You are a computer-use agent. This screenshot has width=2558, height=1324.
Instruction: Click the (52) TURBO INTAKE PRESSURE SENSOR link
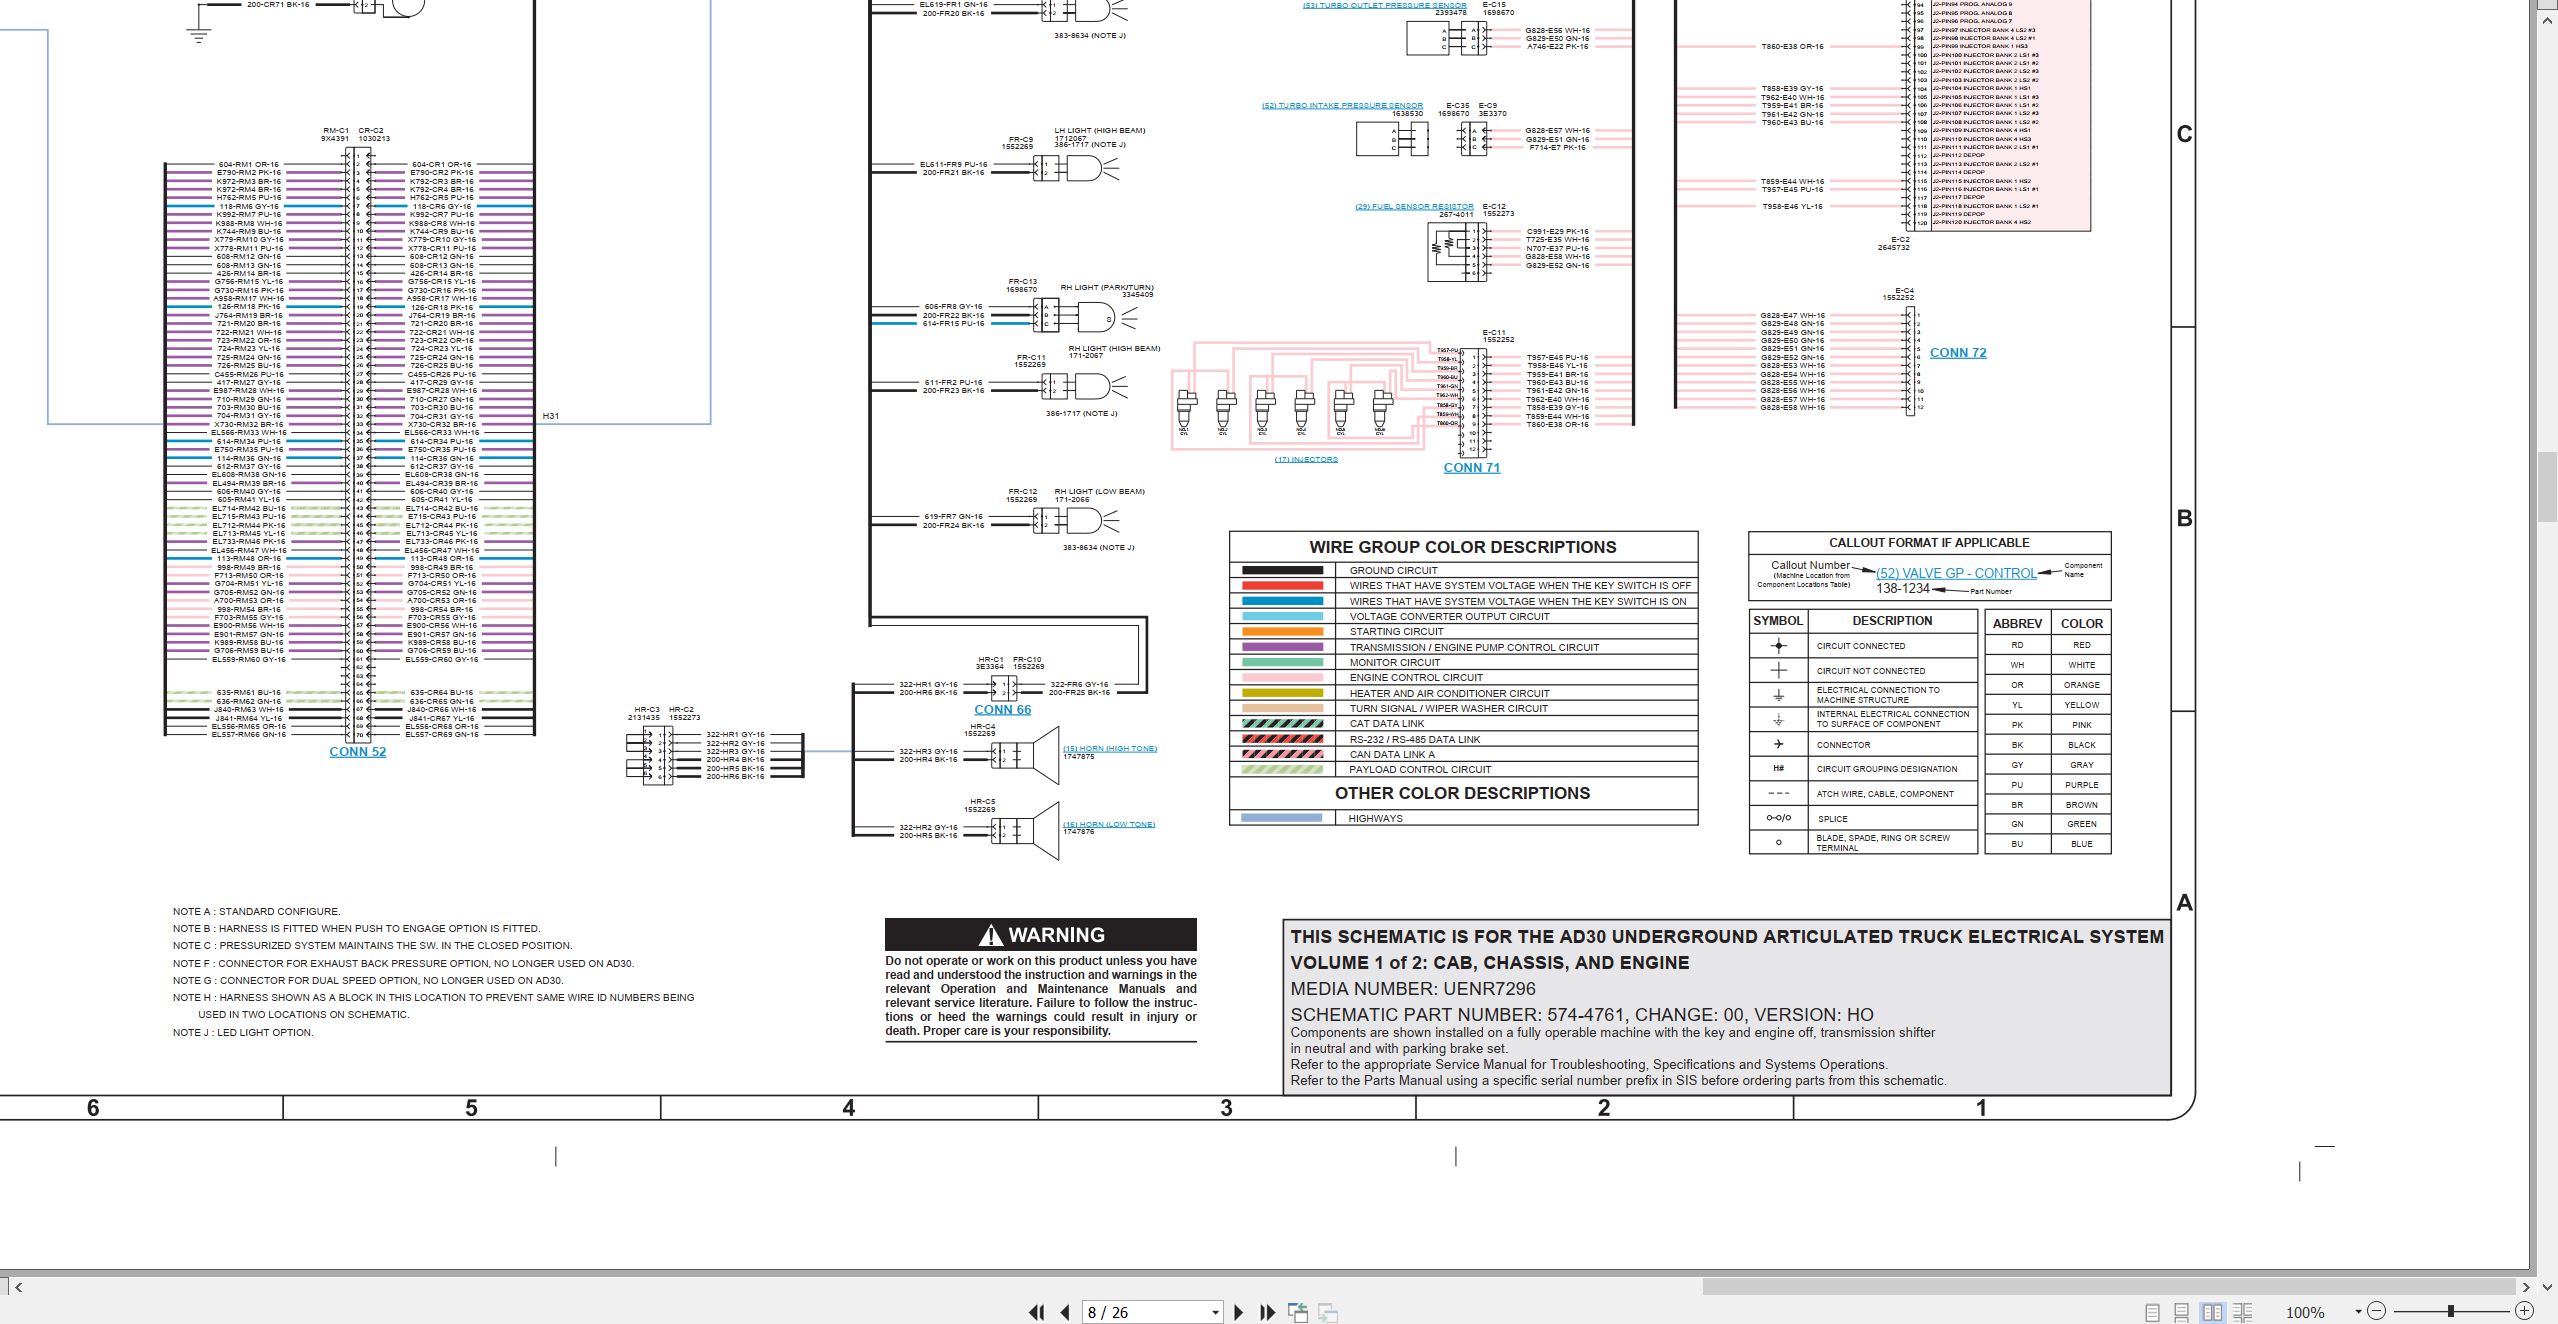point(1342,106)
